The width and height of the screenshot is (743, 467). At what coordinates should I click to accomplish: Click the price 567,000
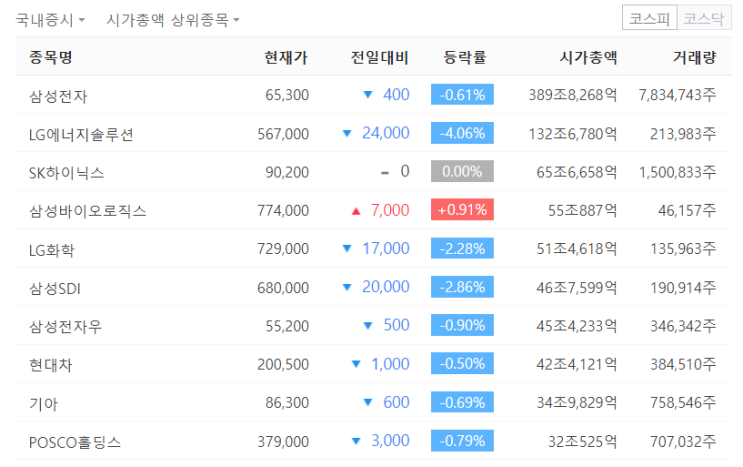point(283,134)
